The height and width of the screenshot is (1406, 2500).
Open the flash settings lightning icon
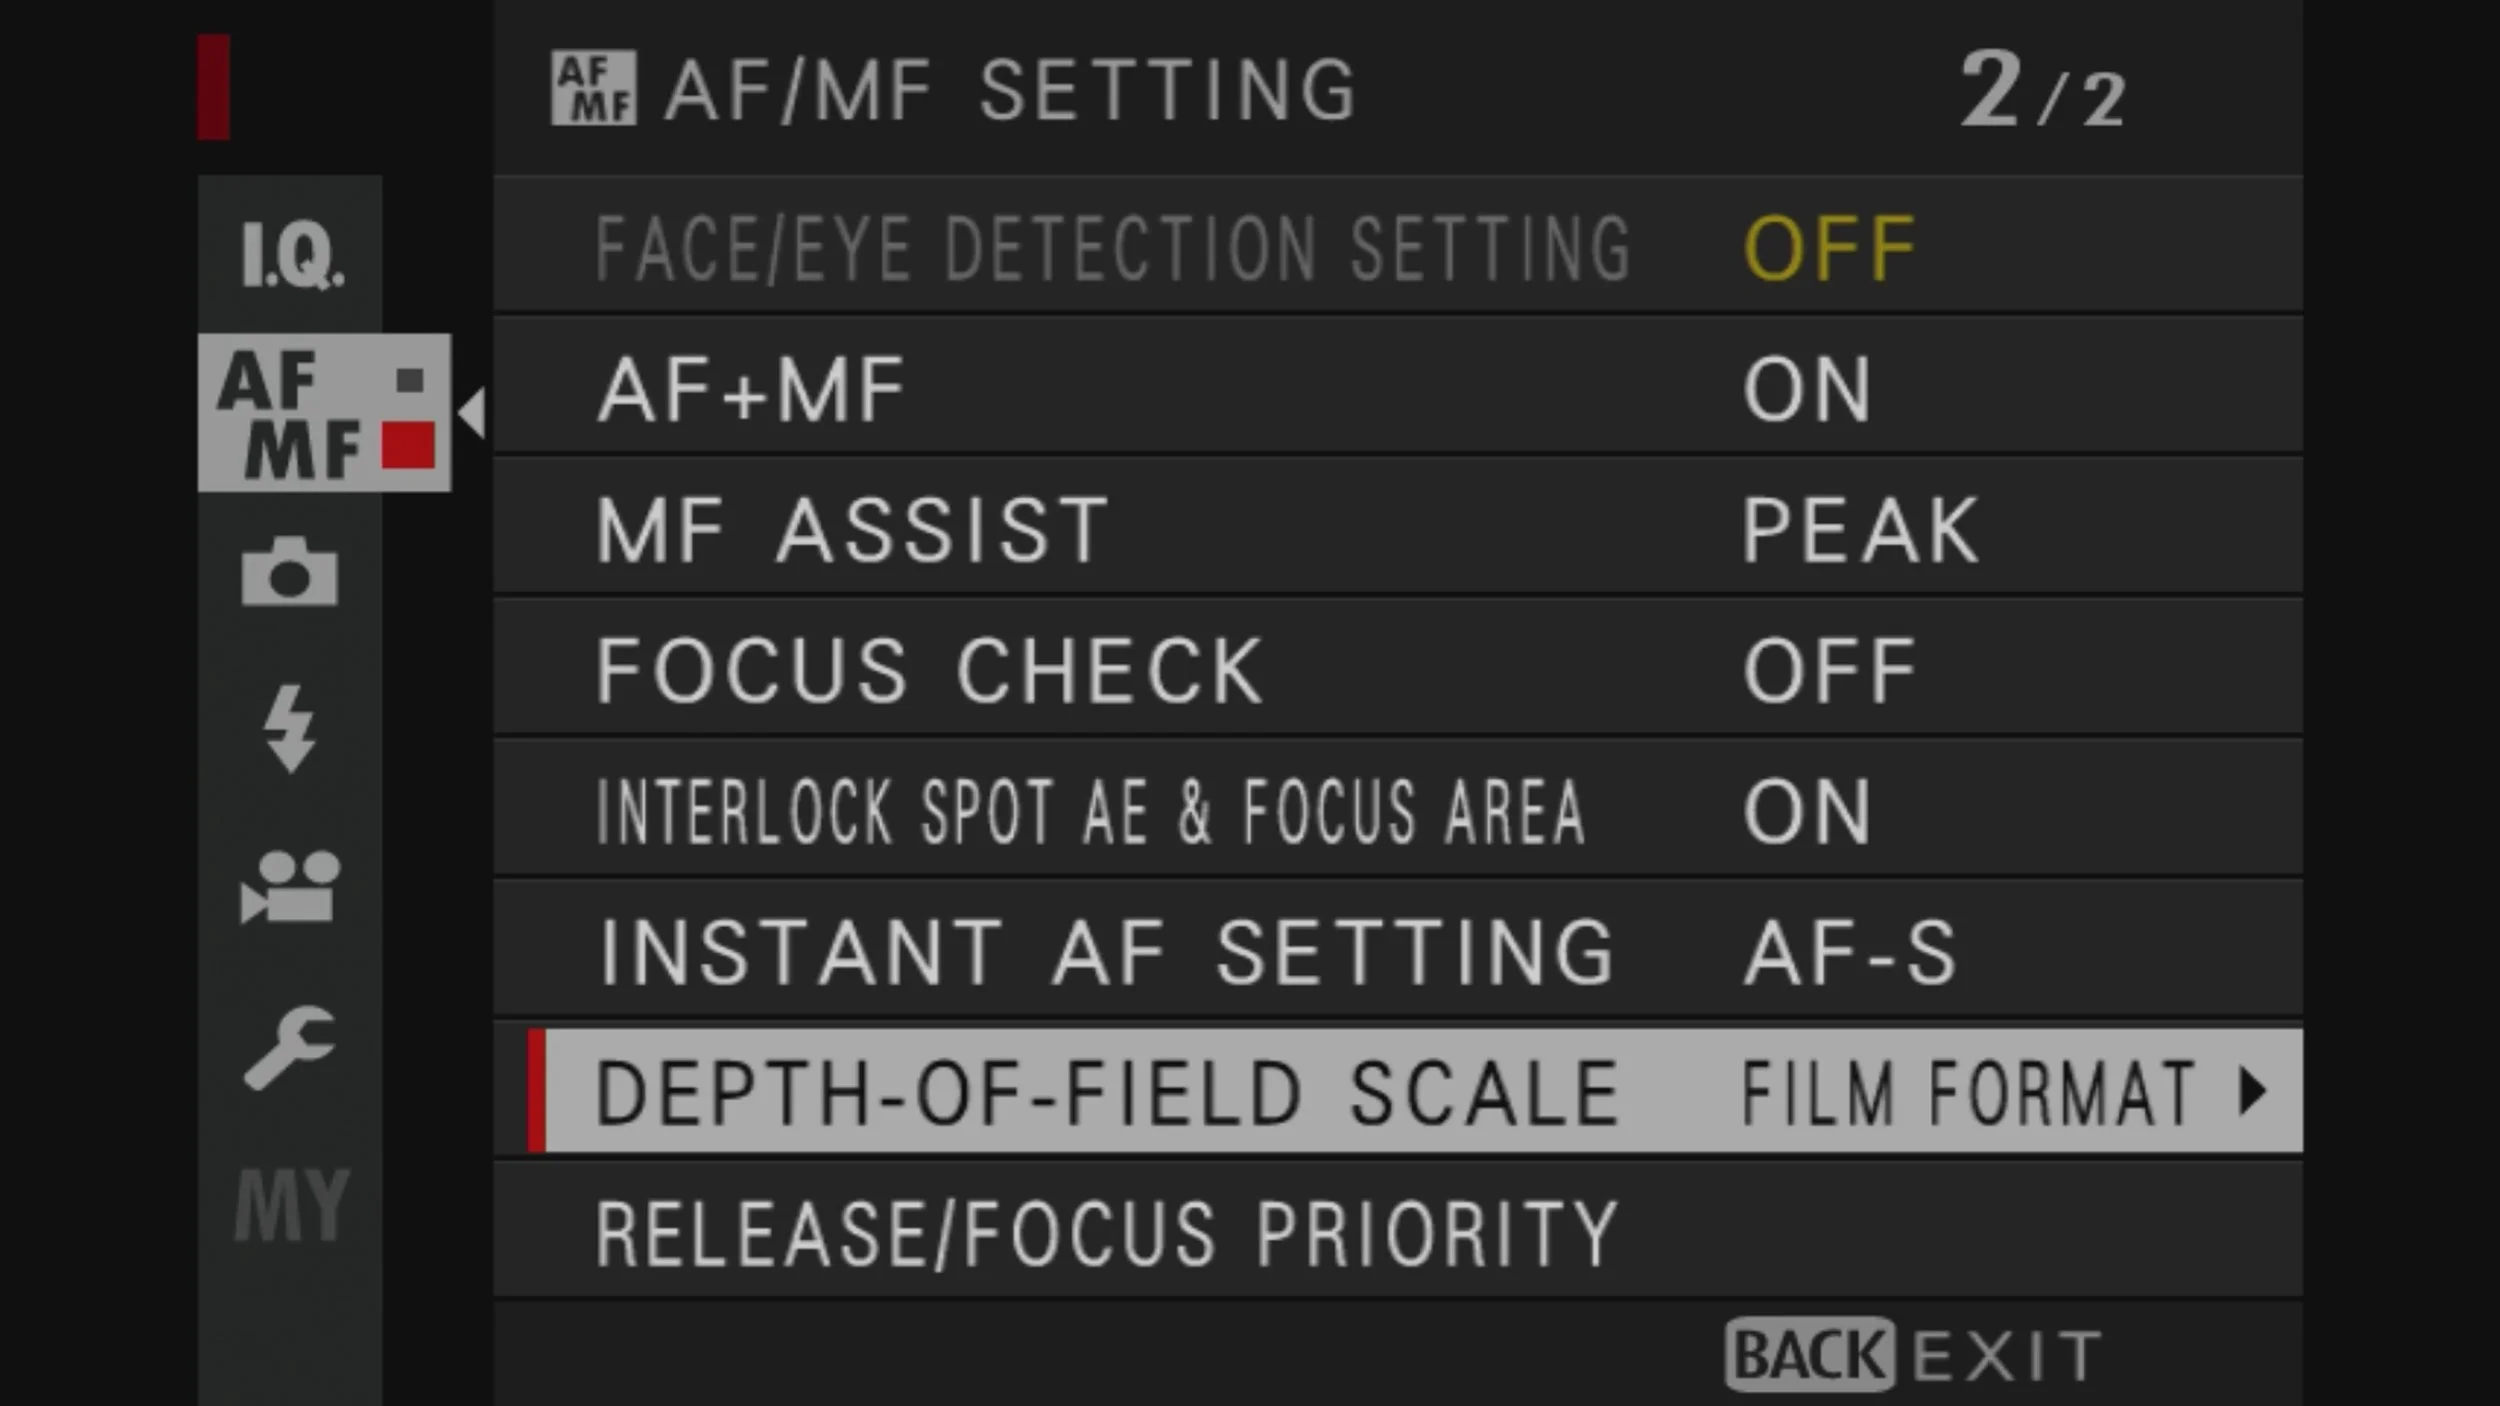tap(290, 728)
